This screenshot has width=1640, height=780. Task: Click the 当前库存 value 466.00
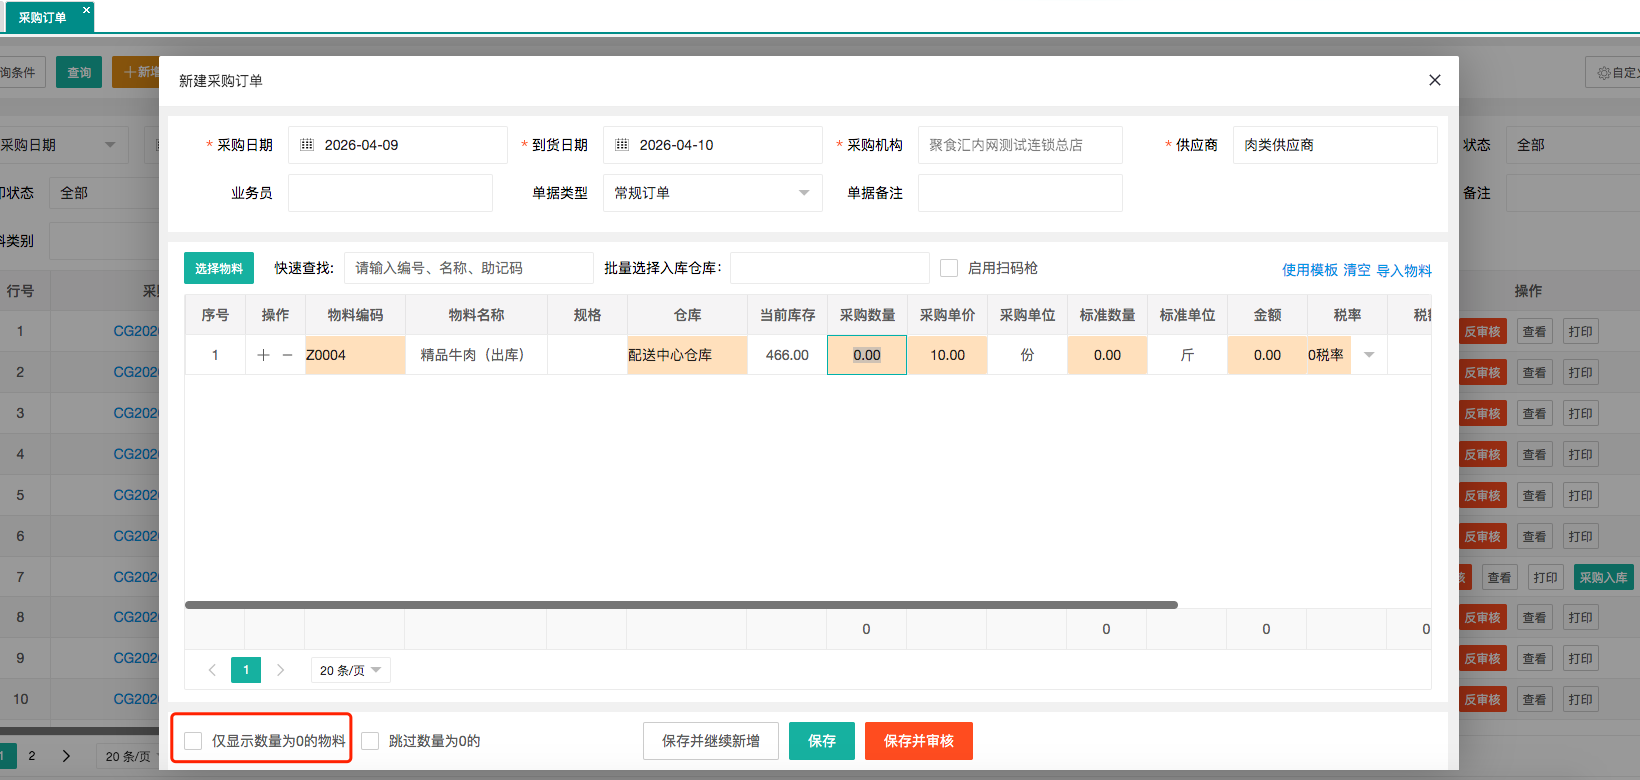coord(787,355)
